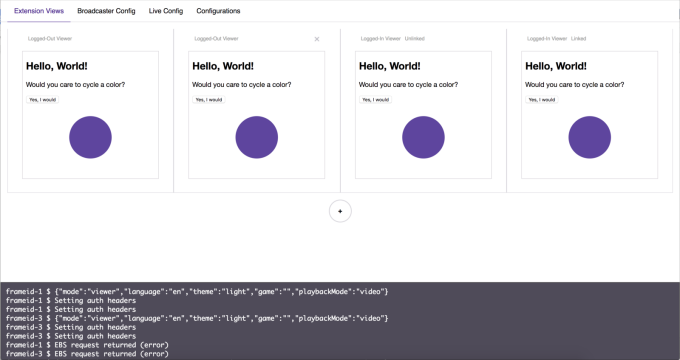Click 'Yes, I would' in leftmost Logged-Out Viewer view

[42, 100]
